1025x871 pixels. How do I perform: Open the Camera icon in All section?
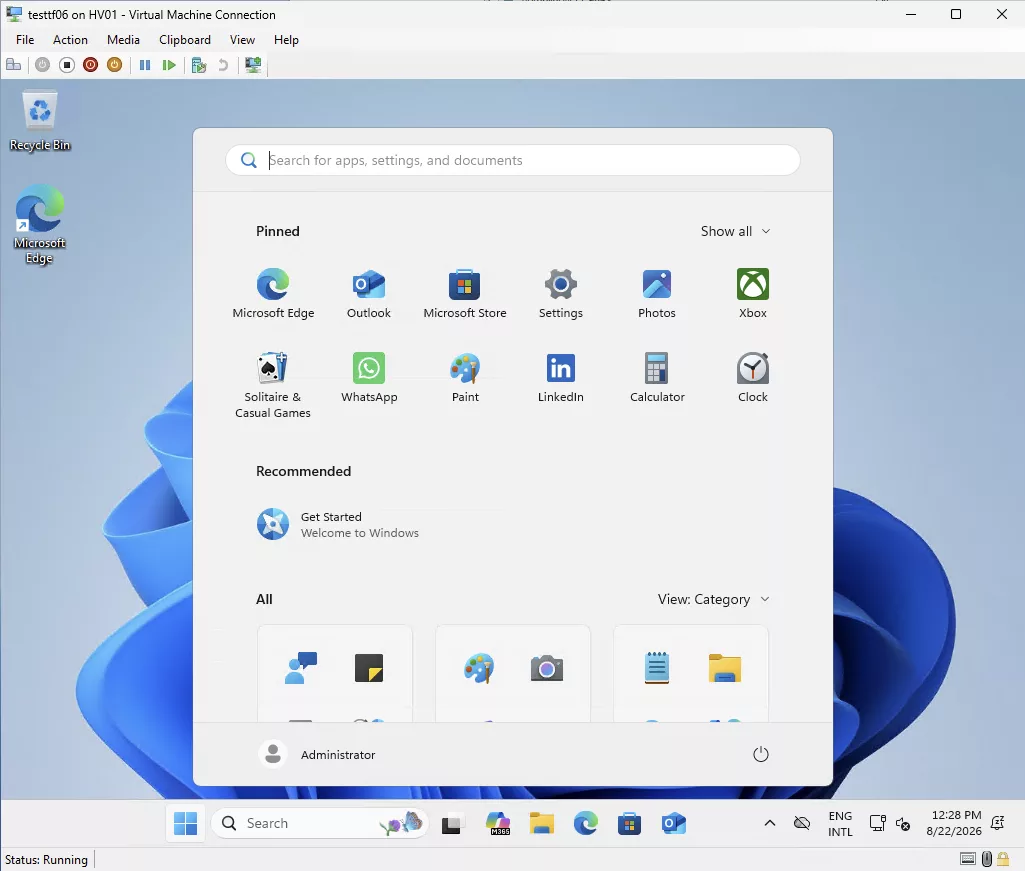click(x=546, y=668)
